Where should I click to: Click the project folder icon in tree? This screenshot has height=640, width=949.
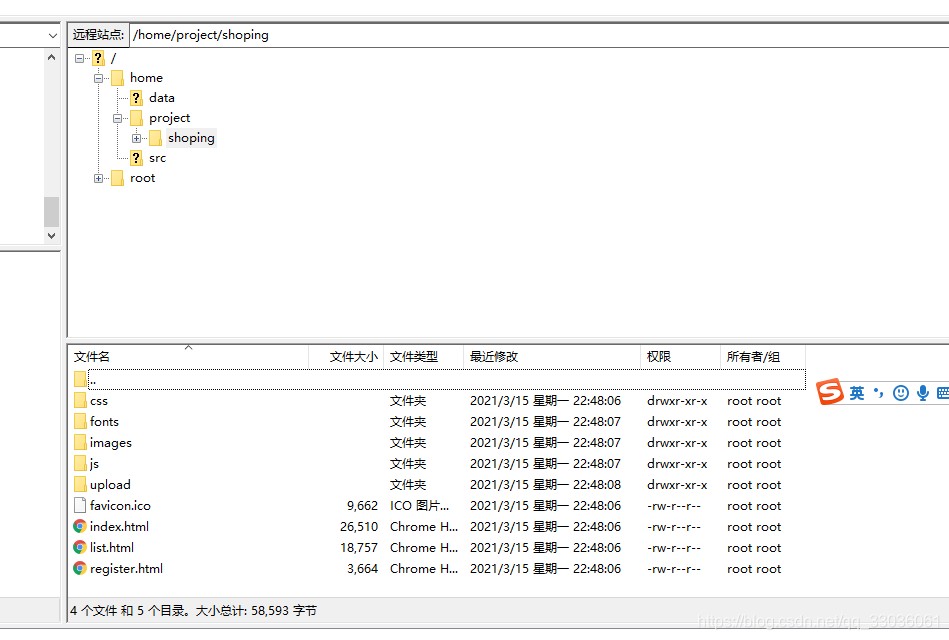point(136,117)
